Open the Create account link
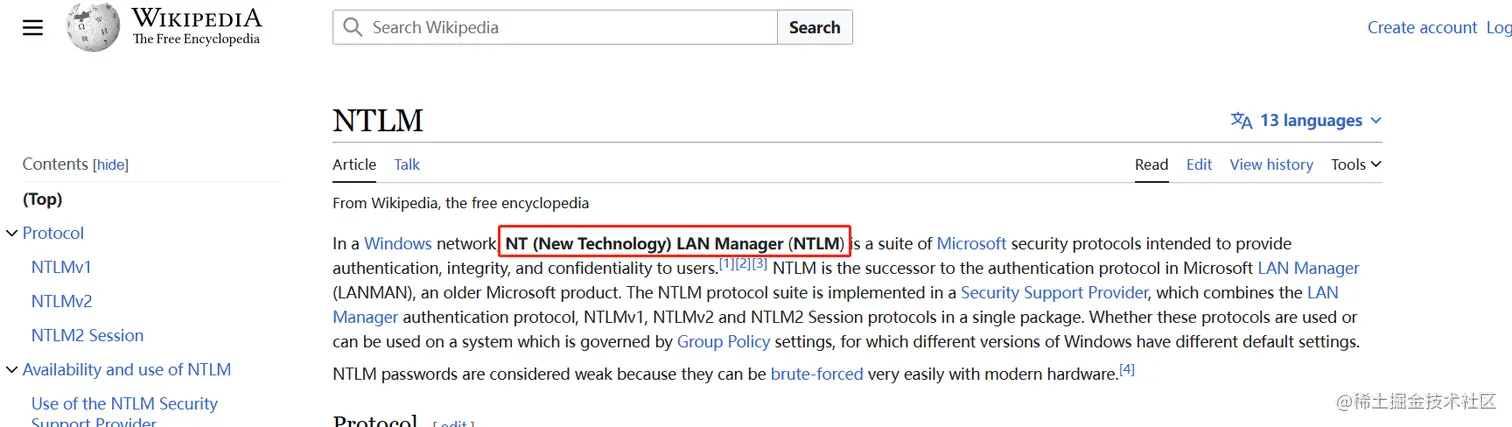The width and height of the screenshot is (1512, 427). pyautogui.click(x=1422, y=27)
